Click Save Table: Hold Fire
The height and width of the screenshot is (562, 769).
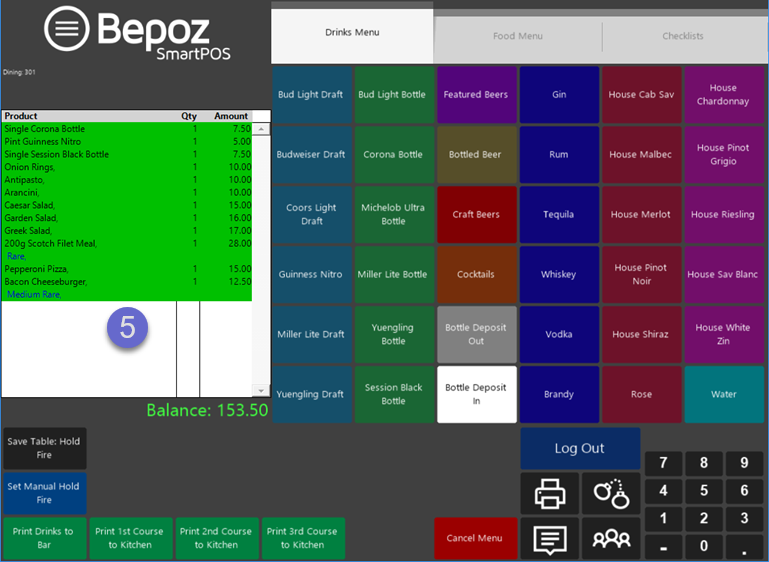tap(45, 448)
